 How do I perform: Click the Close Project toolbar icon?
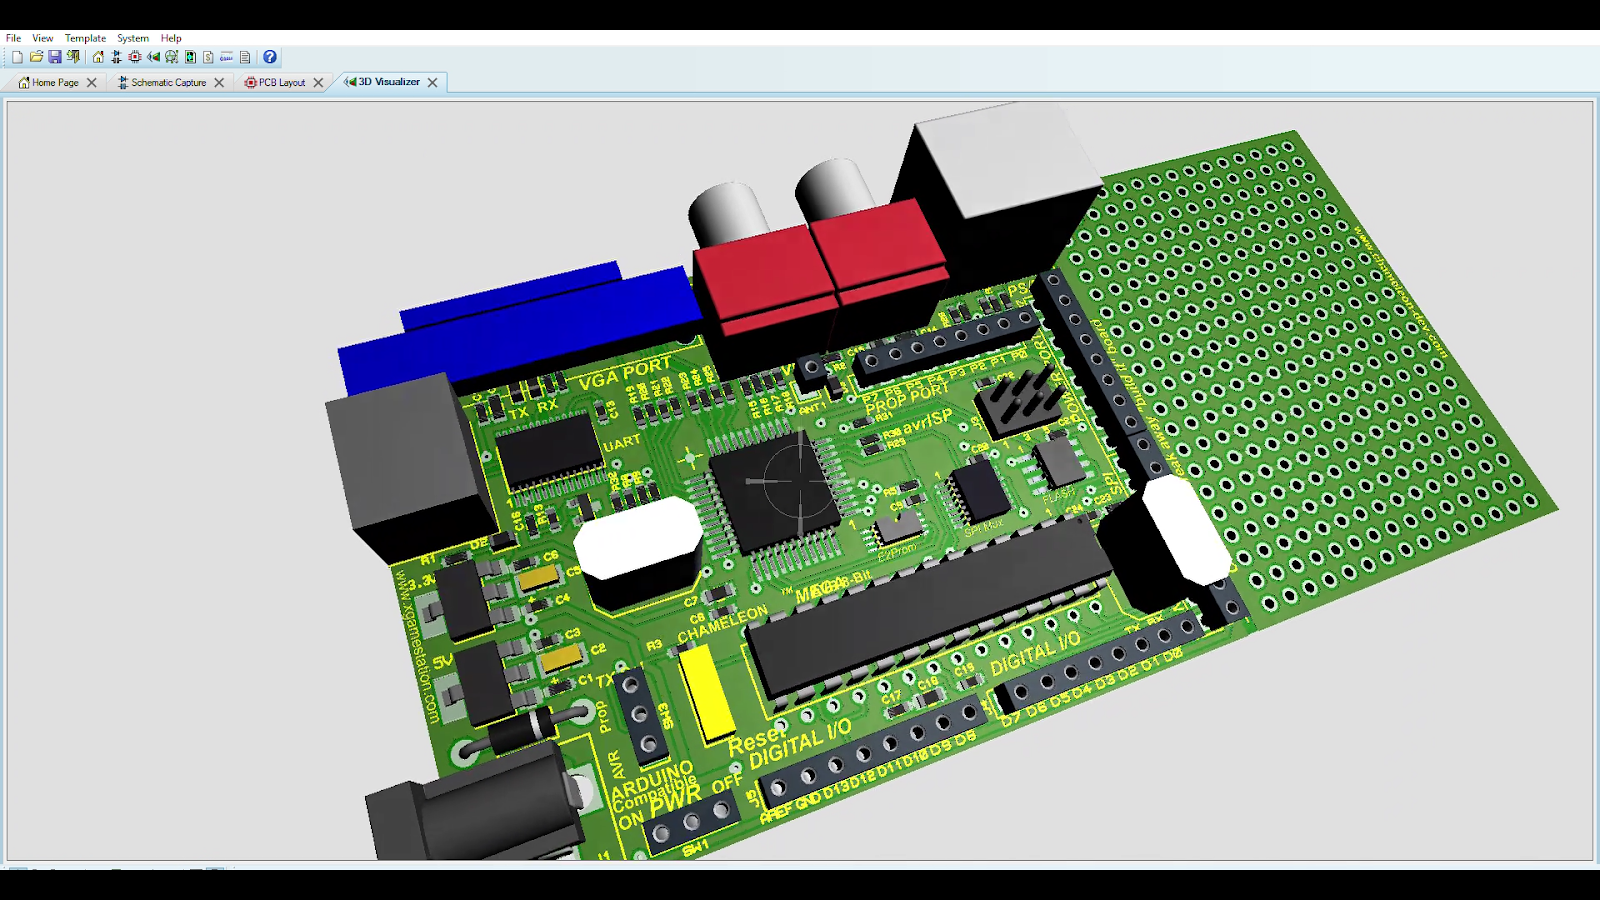pyautogui.click(x=73, y=57)
